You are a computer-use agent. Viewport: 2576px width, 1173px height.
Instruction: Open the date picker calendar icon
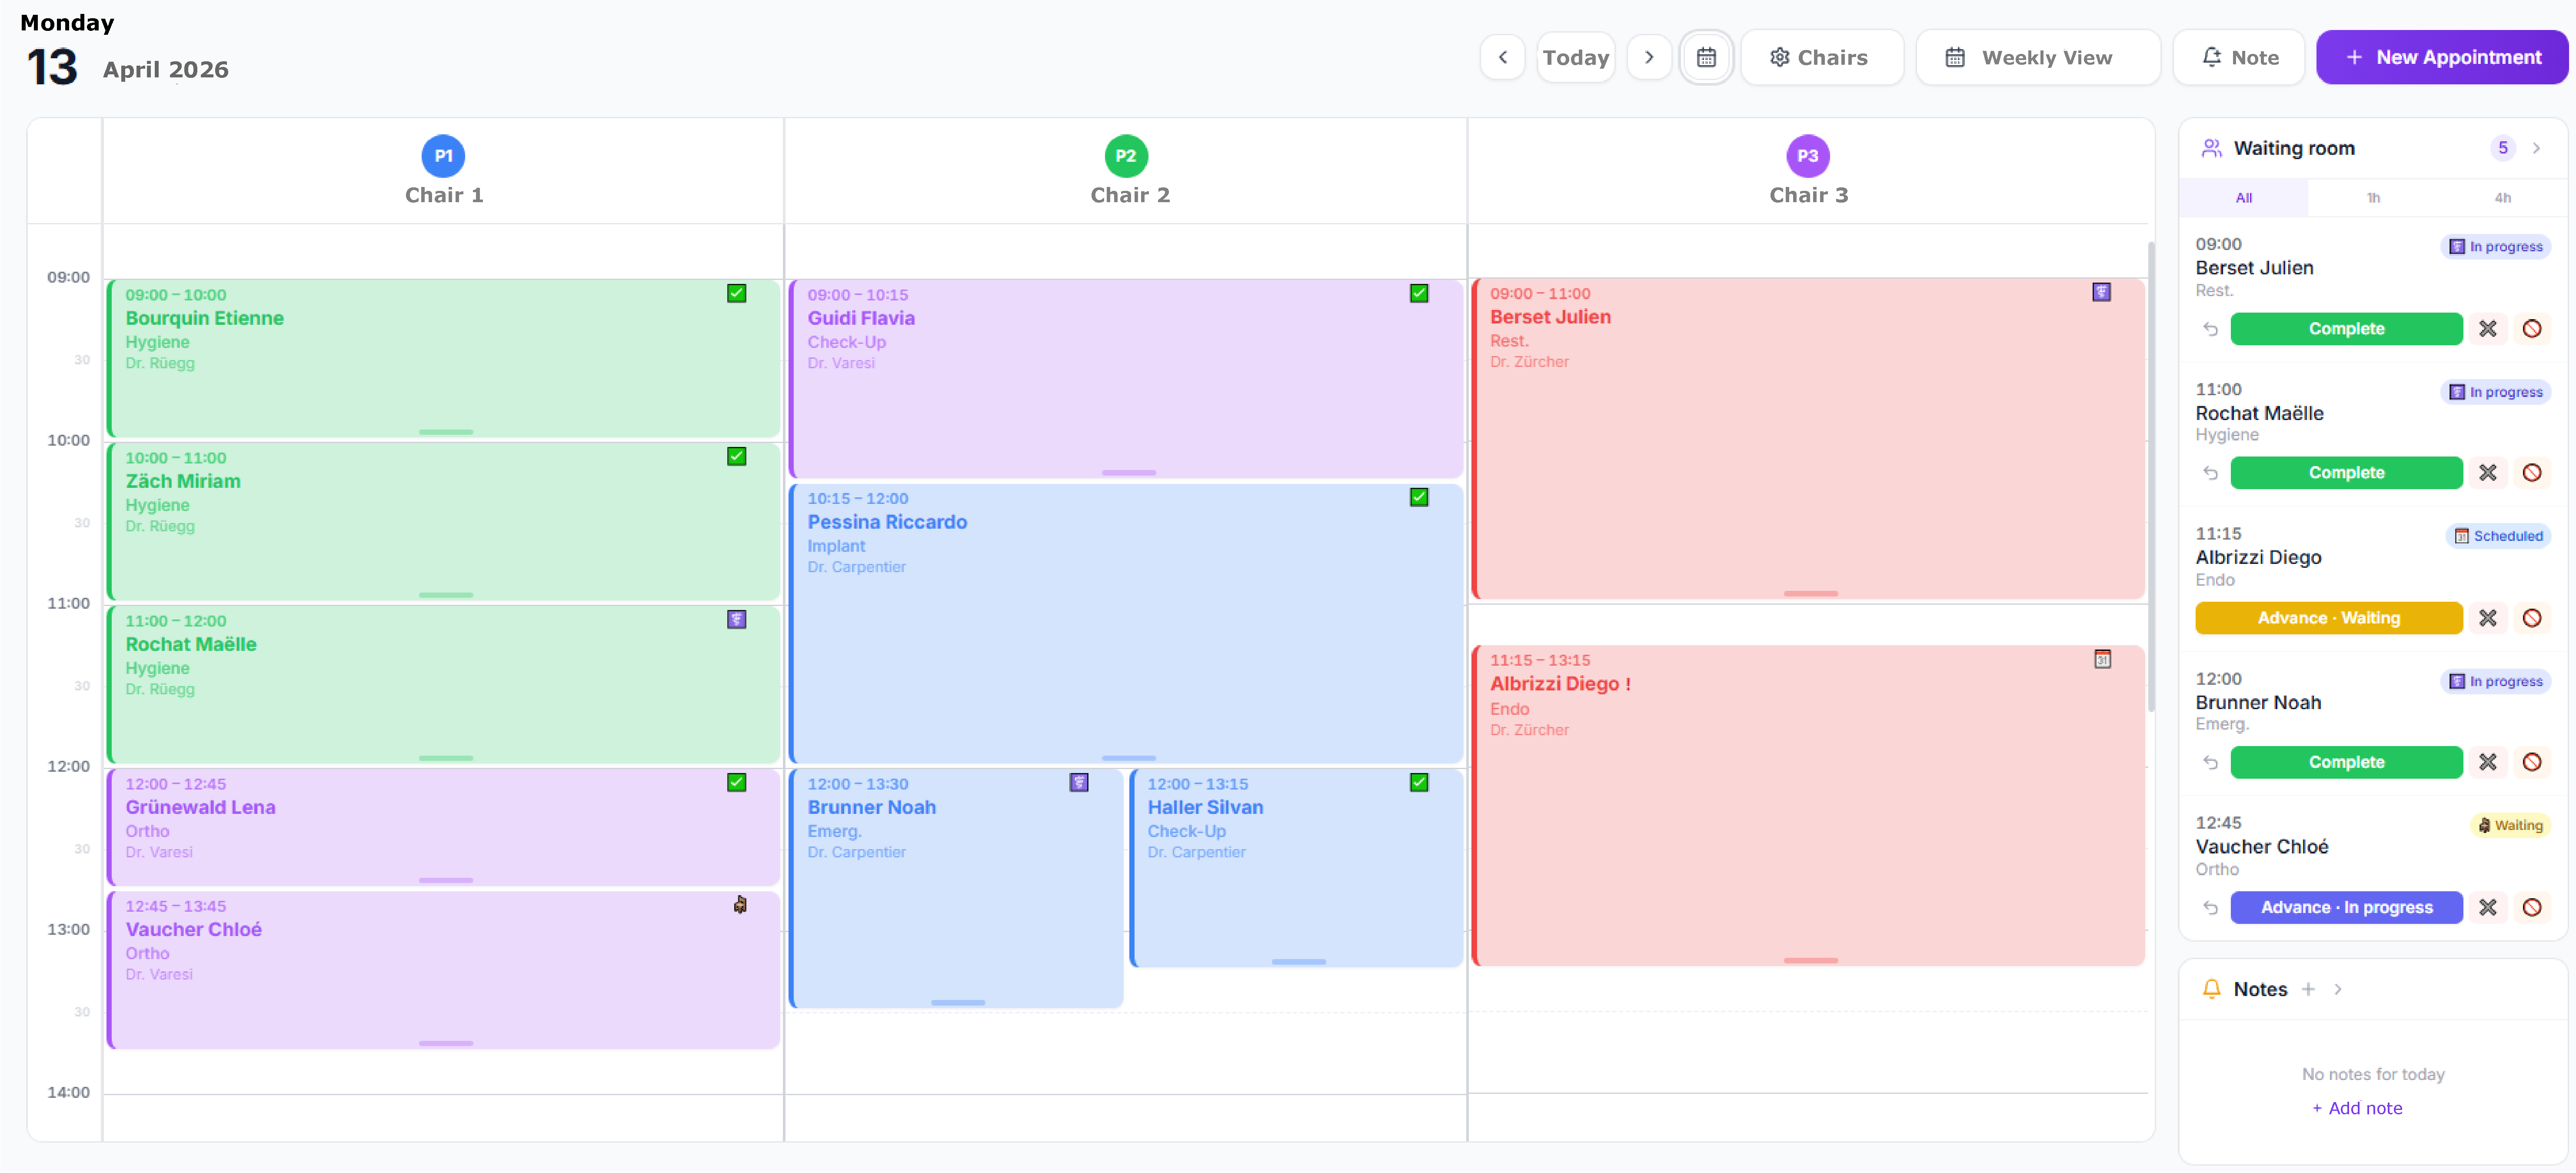1706,57
